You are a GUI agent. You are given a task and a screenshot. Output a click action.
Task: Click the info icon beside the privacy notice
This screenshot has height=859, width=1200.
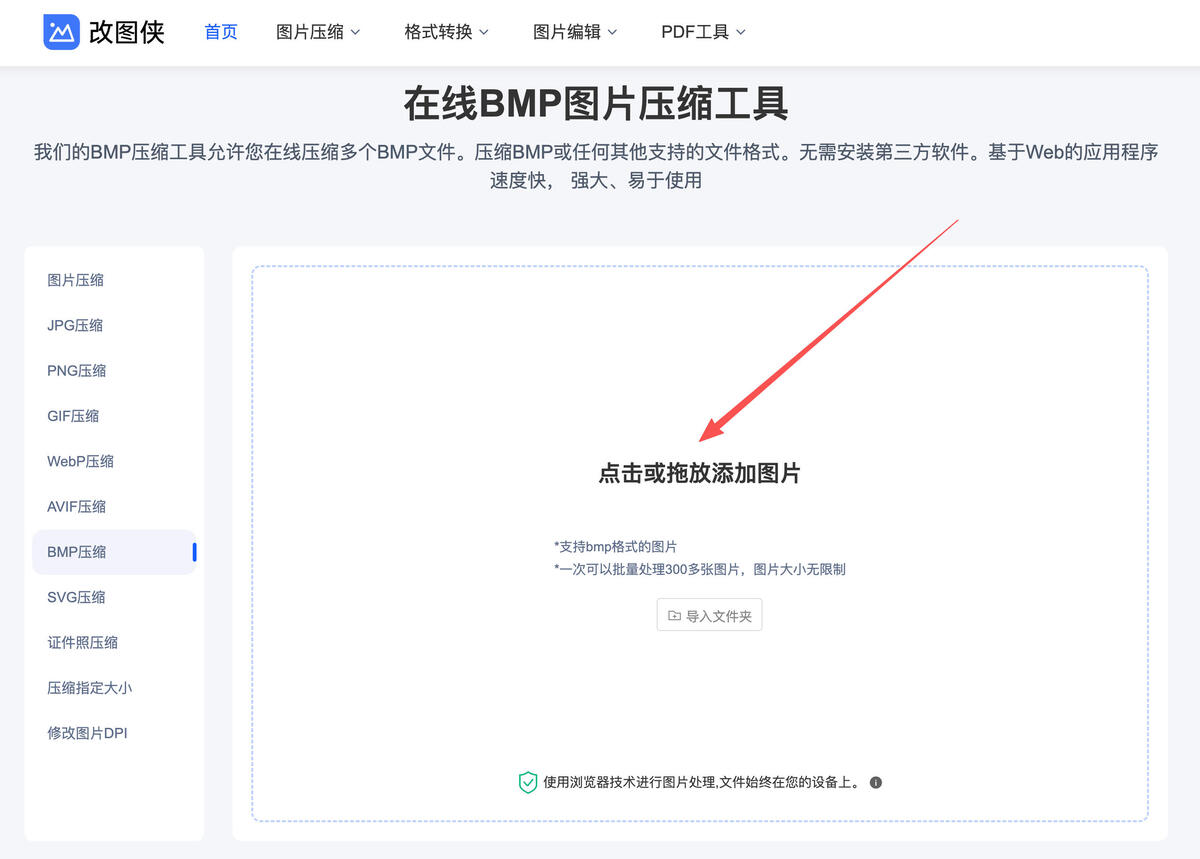coord(876,783)
